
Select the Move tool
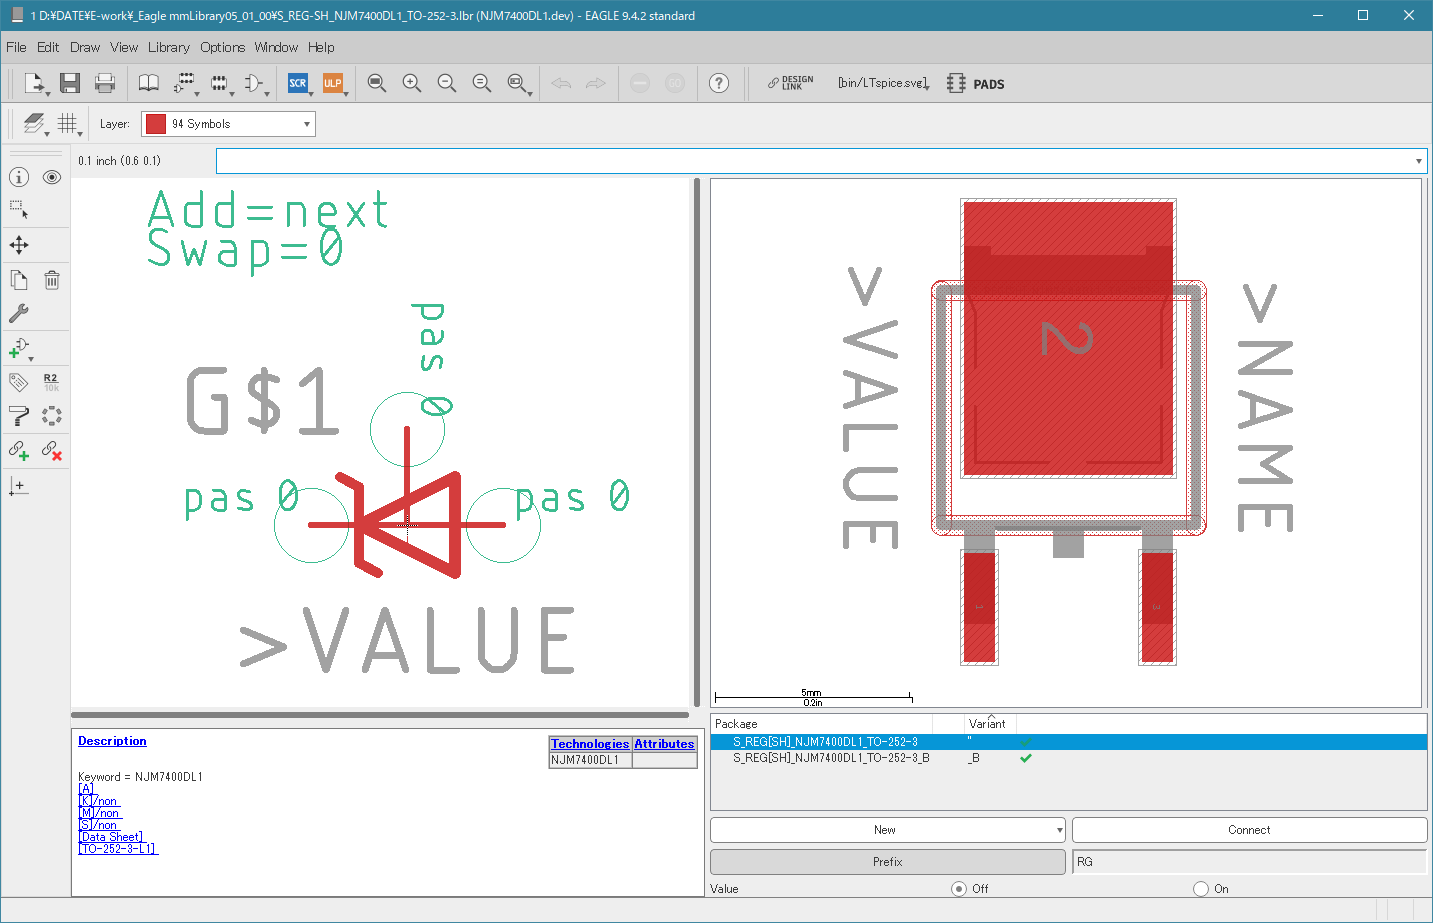tap(19, 245)
